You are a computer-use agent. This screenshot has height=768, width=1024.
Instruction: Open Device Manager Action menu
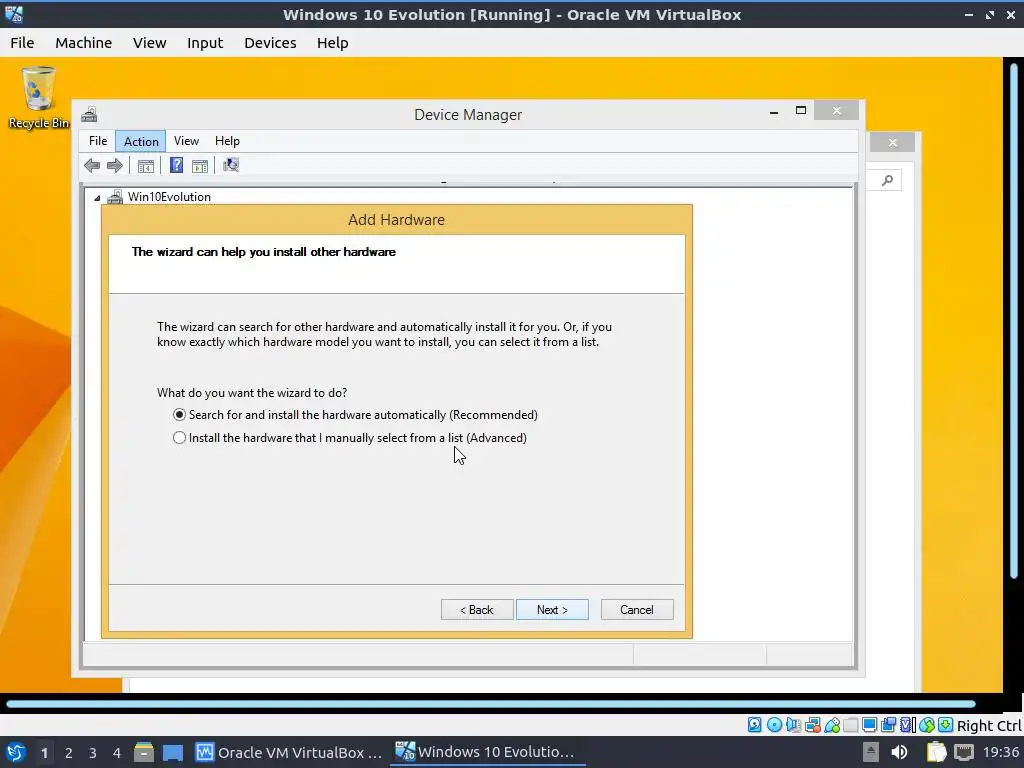[141, 141]
